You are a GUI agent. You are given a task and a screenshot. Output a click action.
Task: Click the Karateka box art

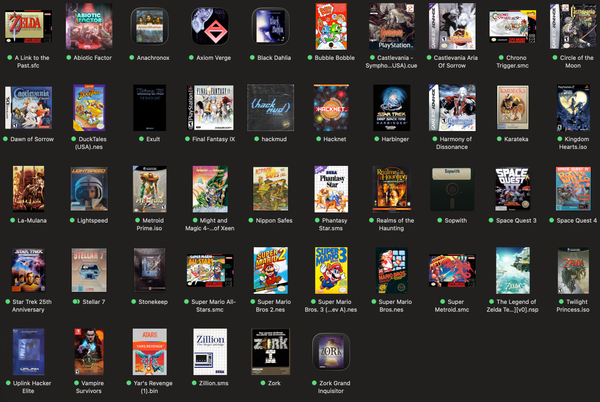tap(512, 107)
